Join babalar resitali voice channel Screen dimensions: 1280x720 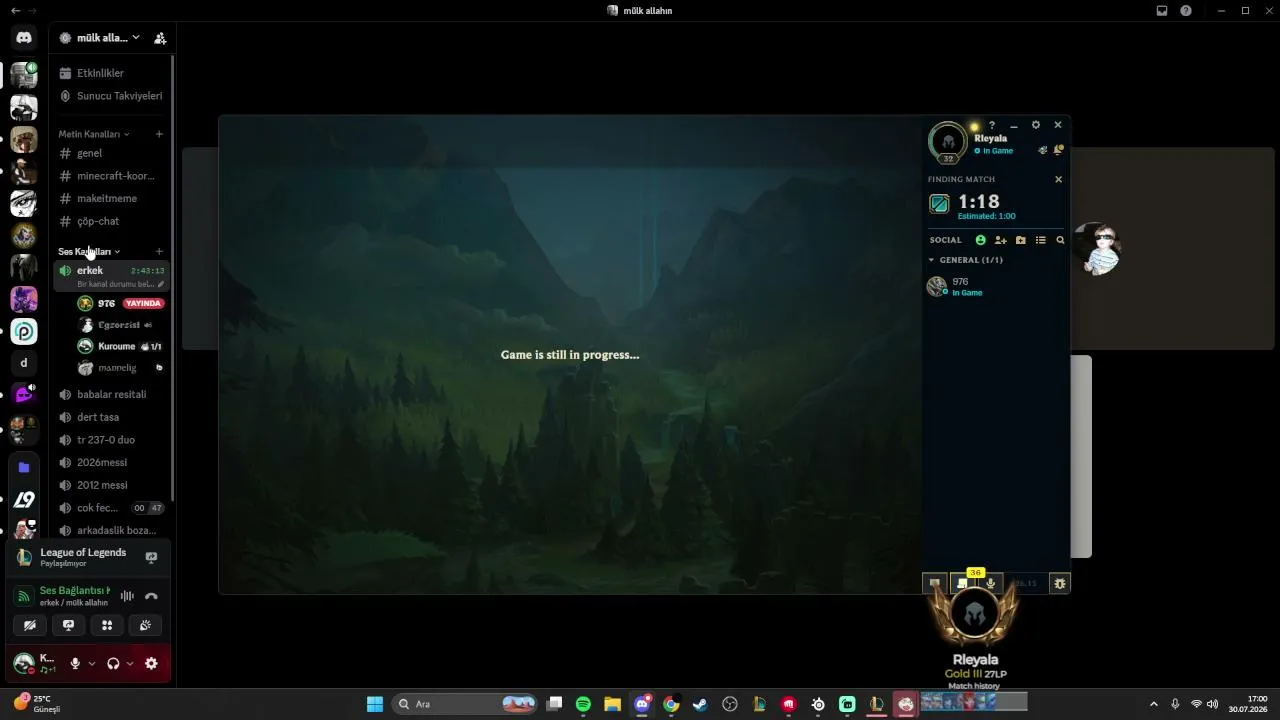click(x=110, y=394)
